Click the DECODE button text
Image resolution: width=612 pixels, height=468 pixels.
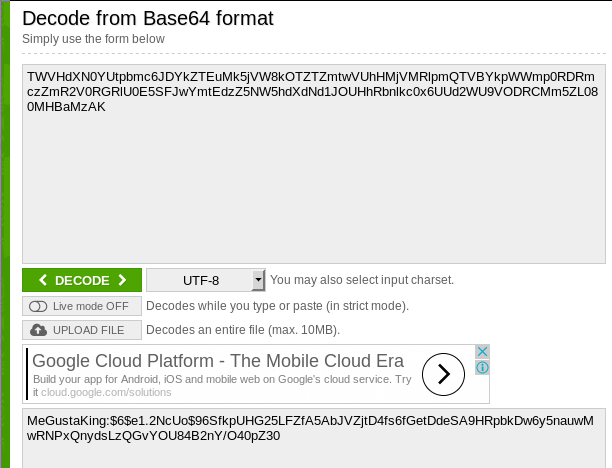(x=82, y=280)
